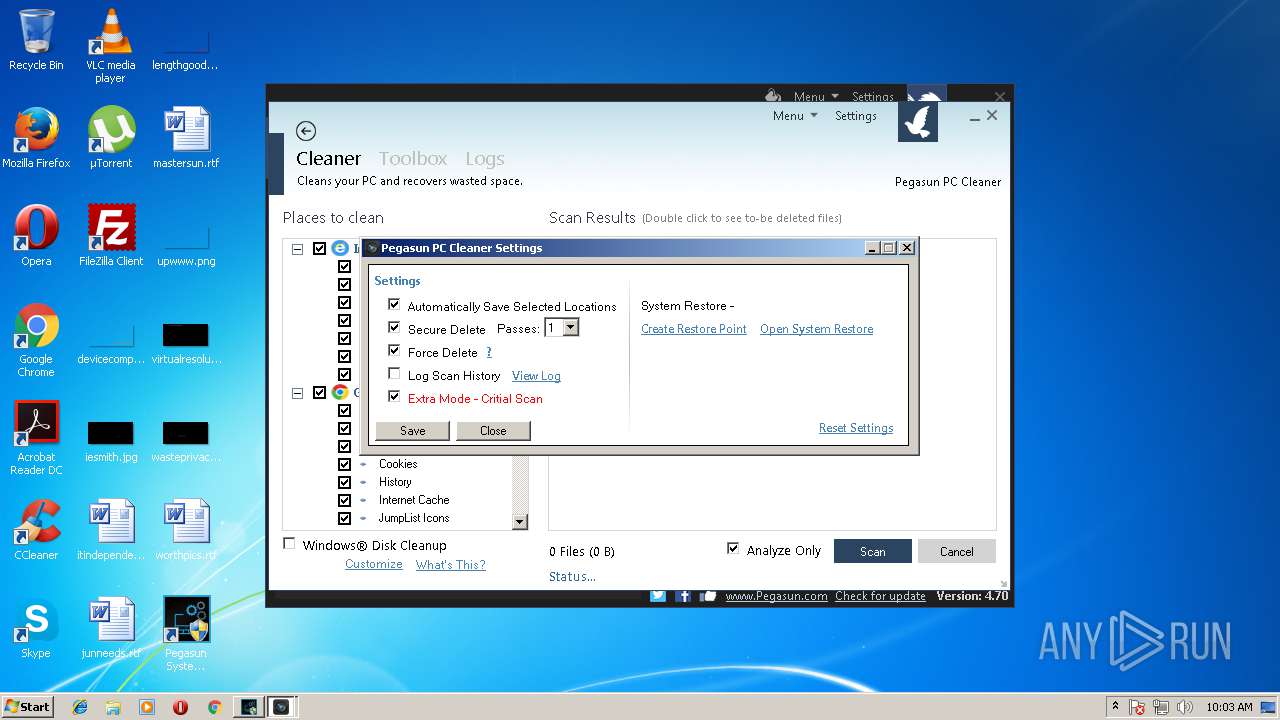
Task: Uncheck the Cookies item
Action: [344, 464]
